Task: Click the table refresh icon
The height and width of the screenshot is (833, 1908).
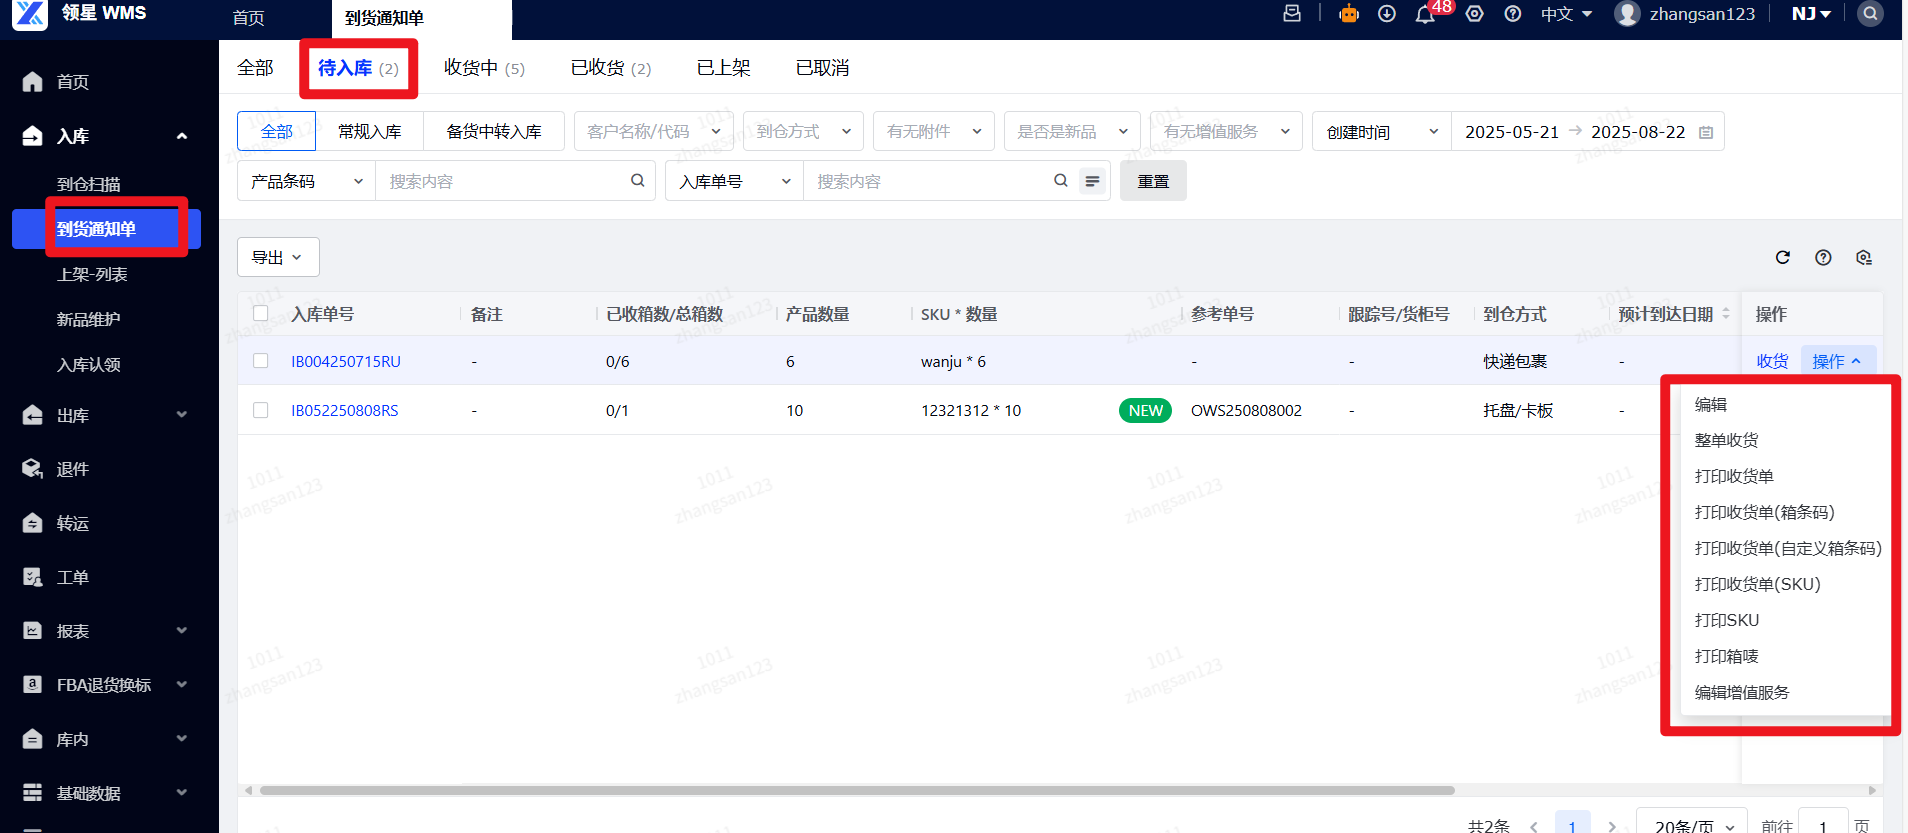Action: click(x=1782, y=258)
